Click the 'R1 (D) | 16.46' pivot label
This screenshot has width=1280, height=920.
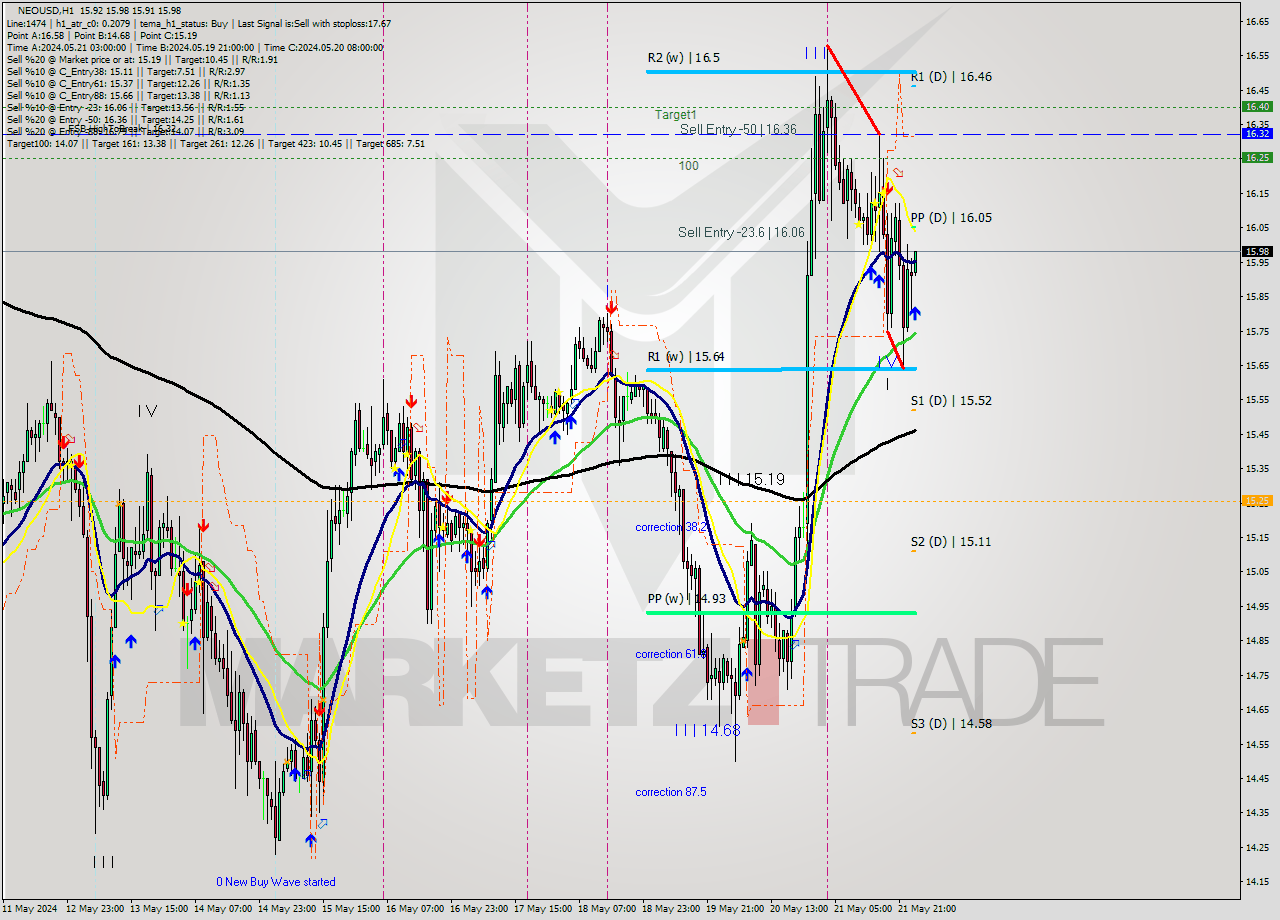pyautogui.click(x=951, y=76)
